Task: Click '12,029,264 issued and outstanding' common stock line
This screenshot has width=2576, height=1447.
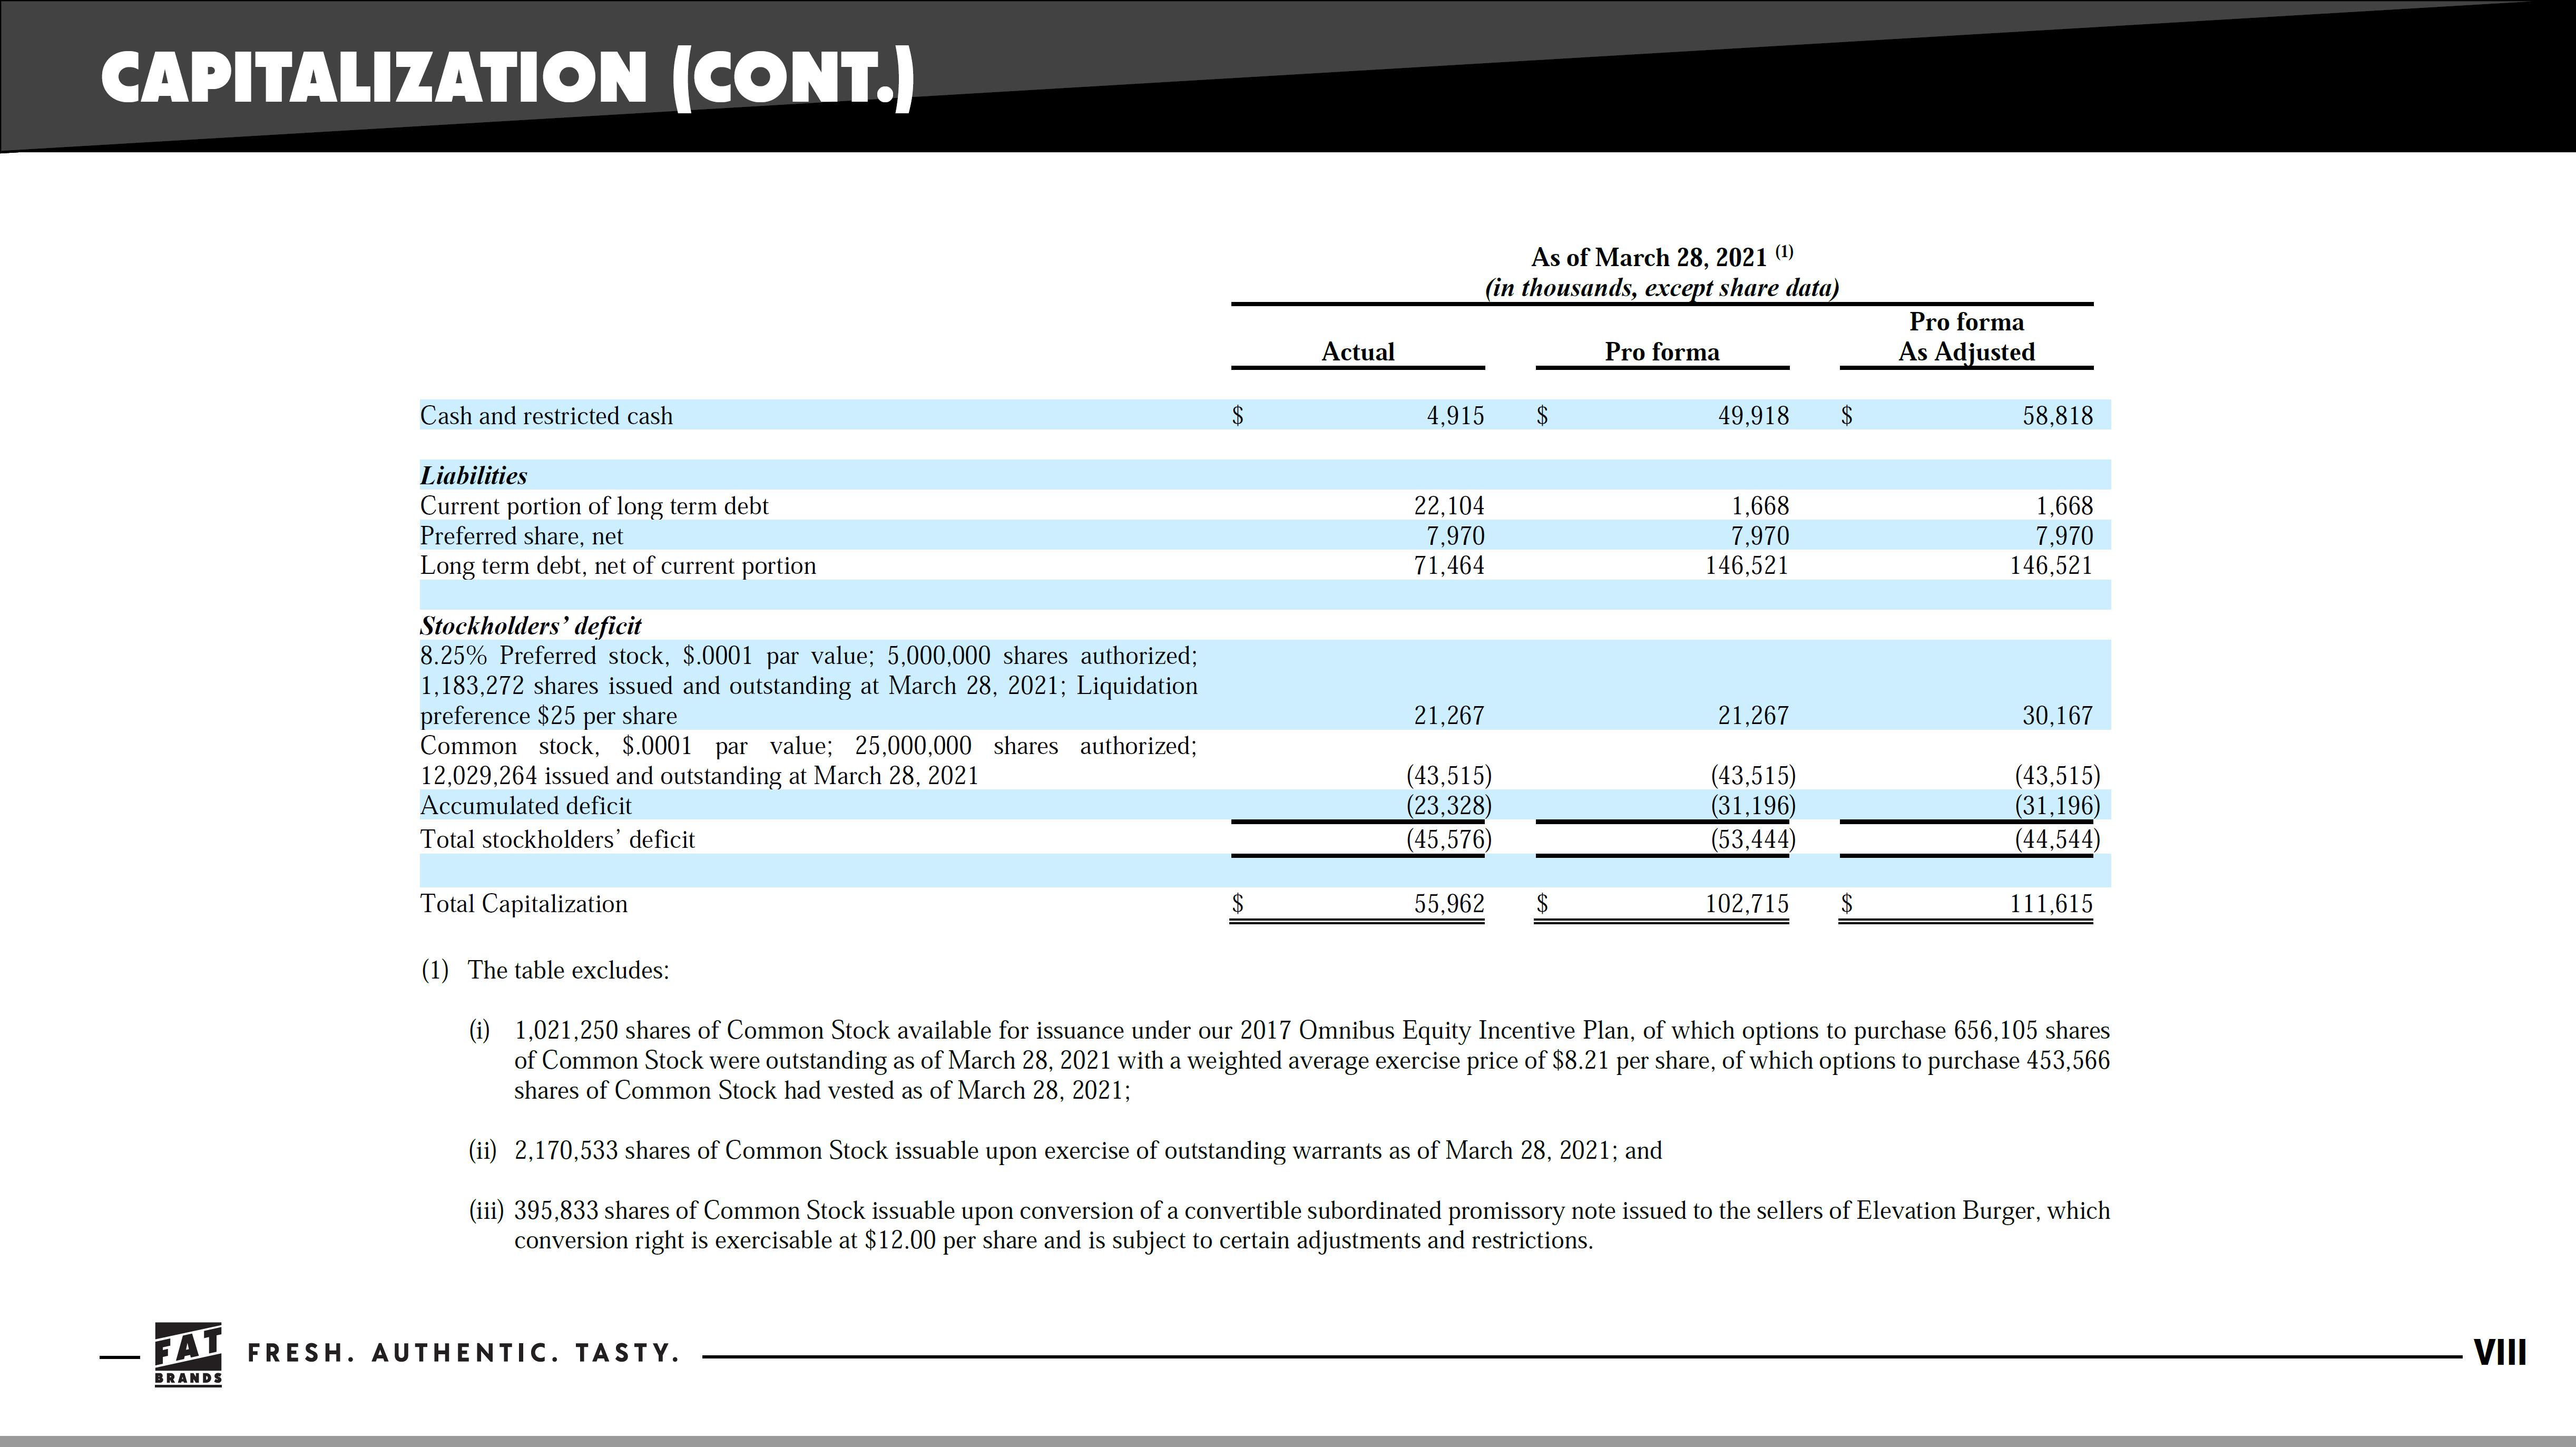Action: pos(699,776)
